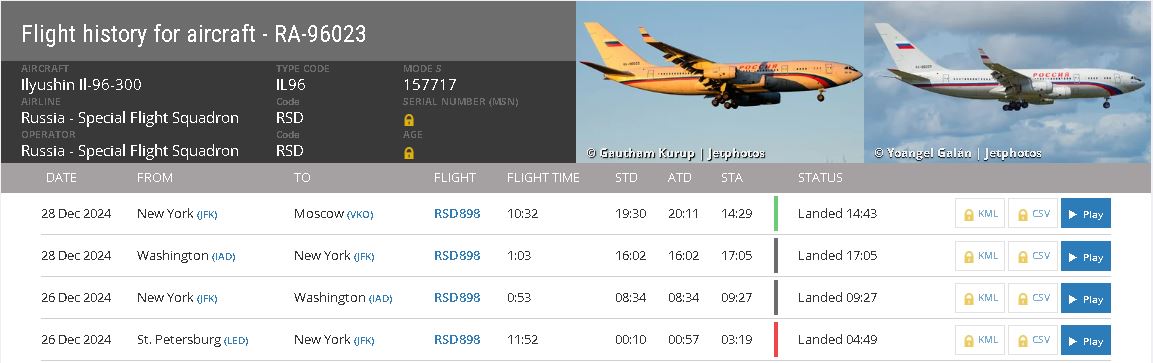The height and width of the screenshot is (363, 1153).
Task: Open the RSD898 link for the St. Petersburg flight
Action: pos(457,339)
